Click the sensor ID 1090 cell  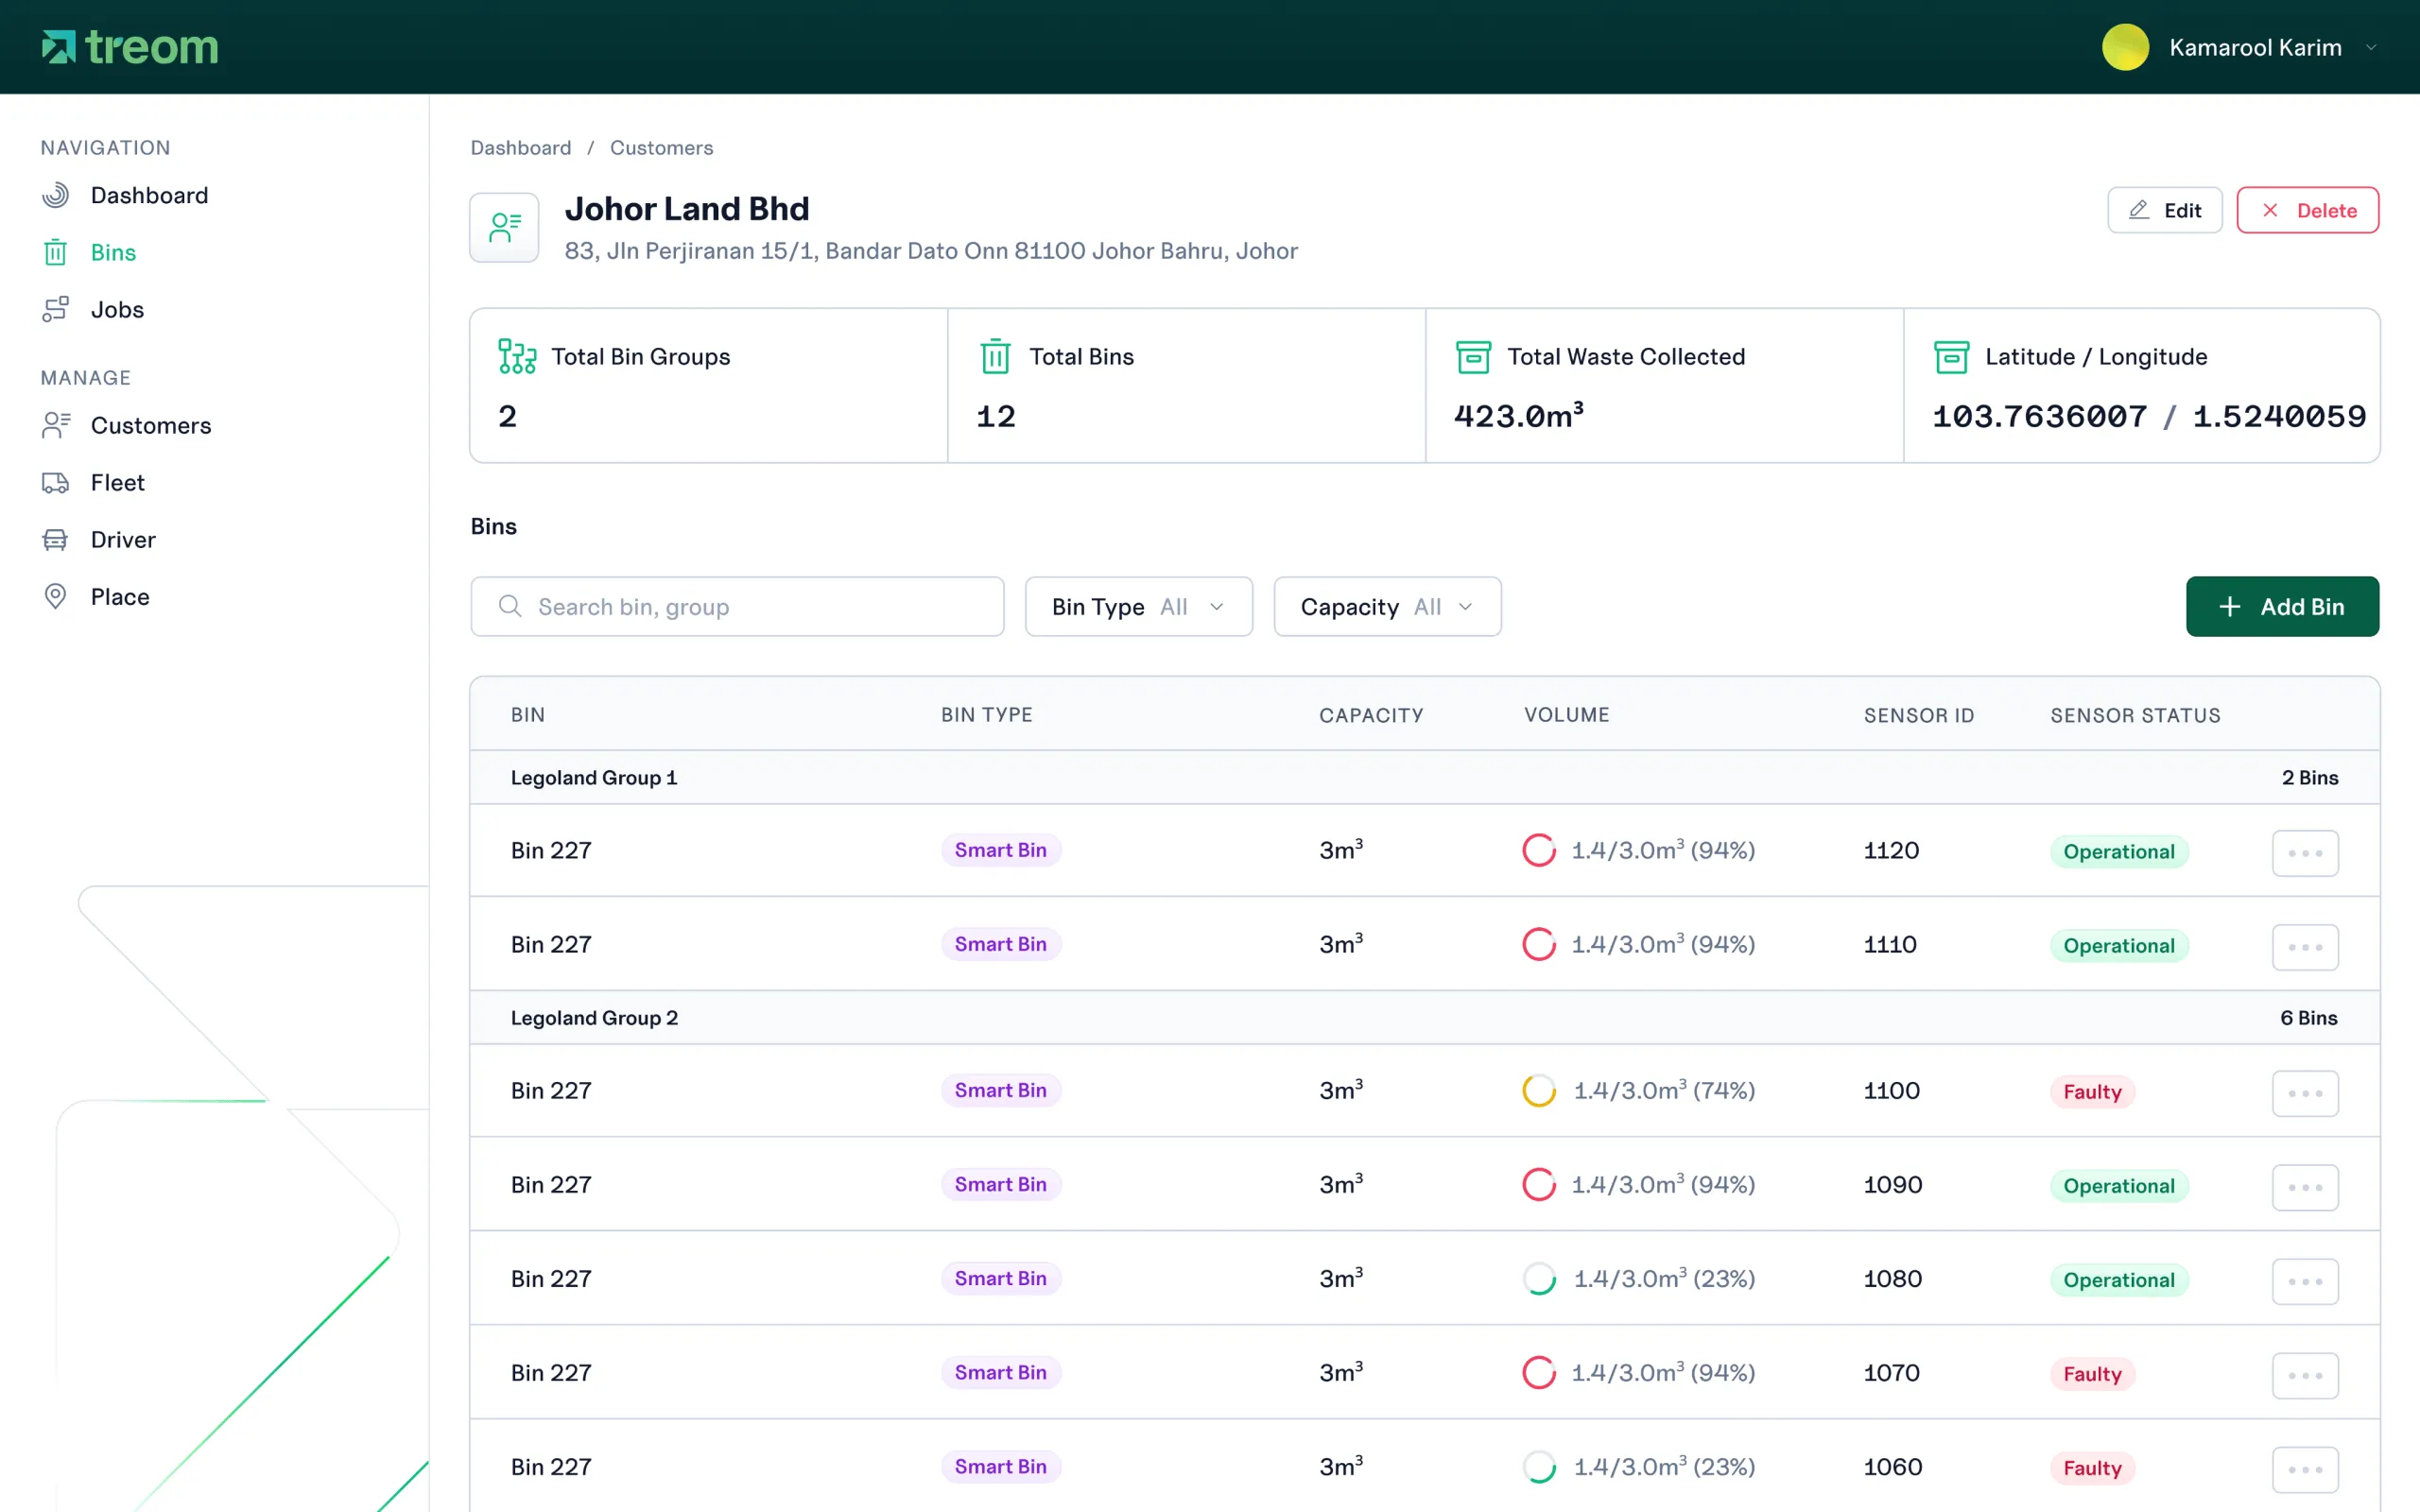click(1893, 1184)
